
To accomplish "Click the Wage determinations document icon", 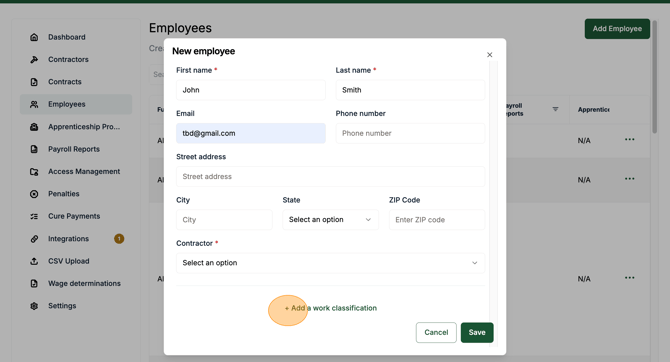I will click(x=34, y=283).
